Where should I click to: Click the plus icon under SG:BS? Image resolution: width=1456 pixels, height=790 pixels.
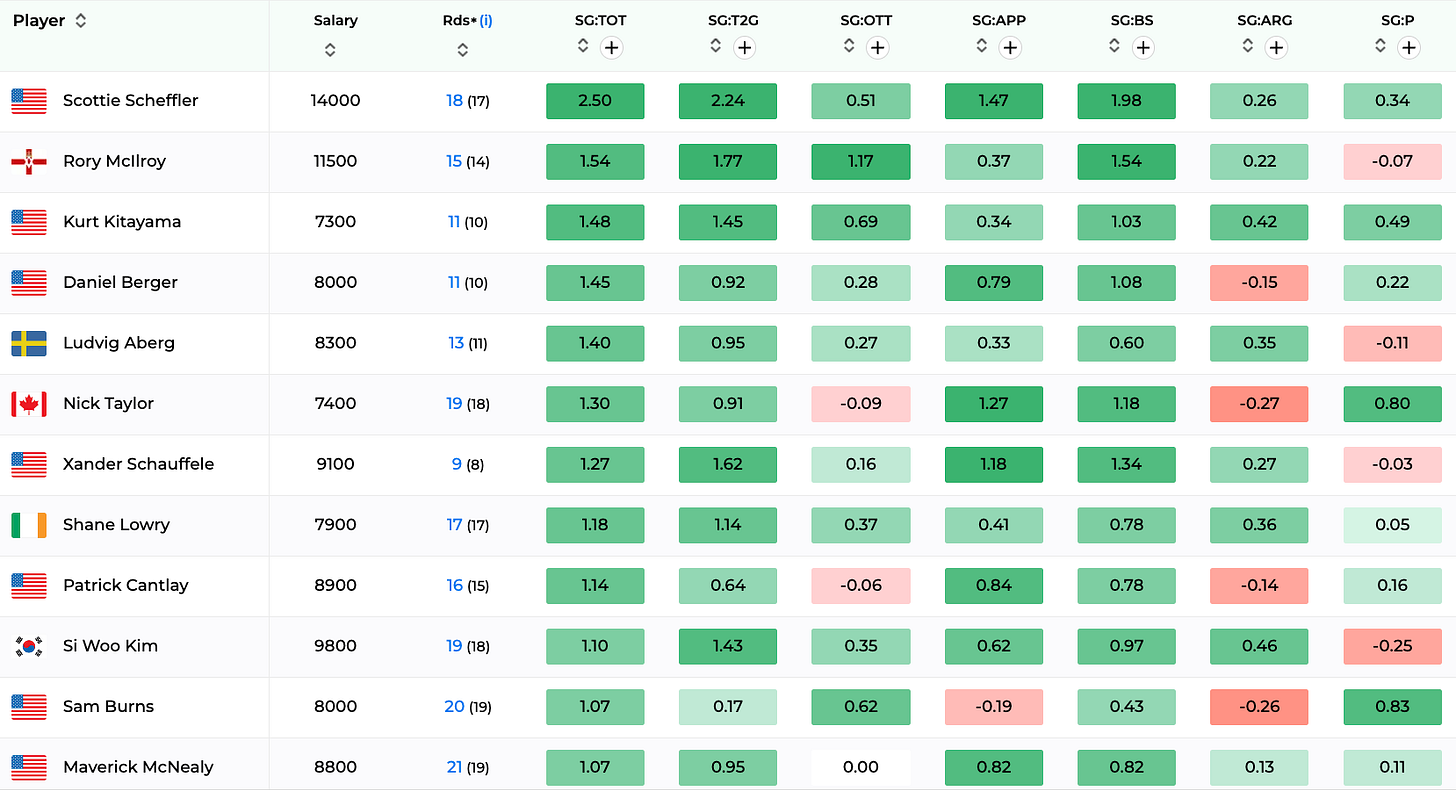coord(1143,47)
